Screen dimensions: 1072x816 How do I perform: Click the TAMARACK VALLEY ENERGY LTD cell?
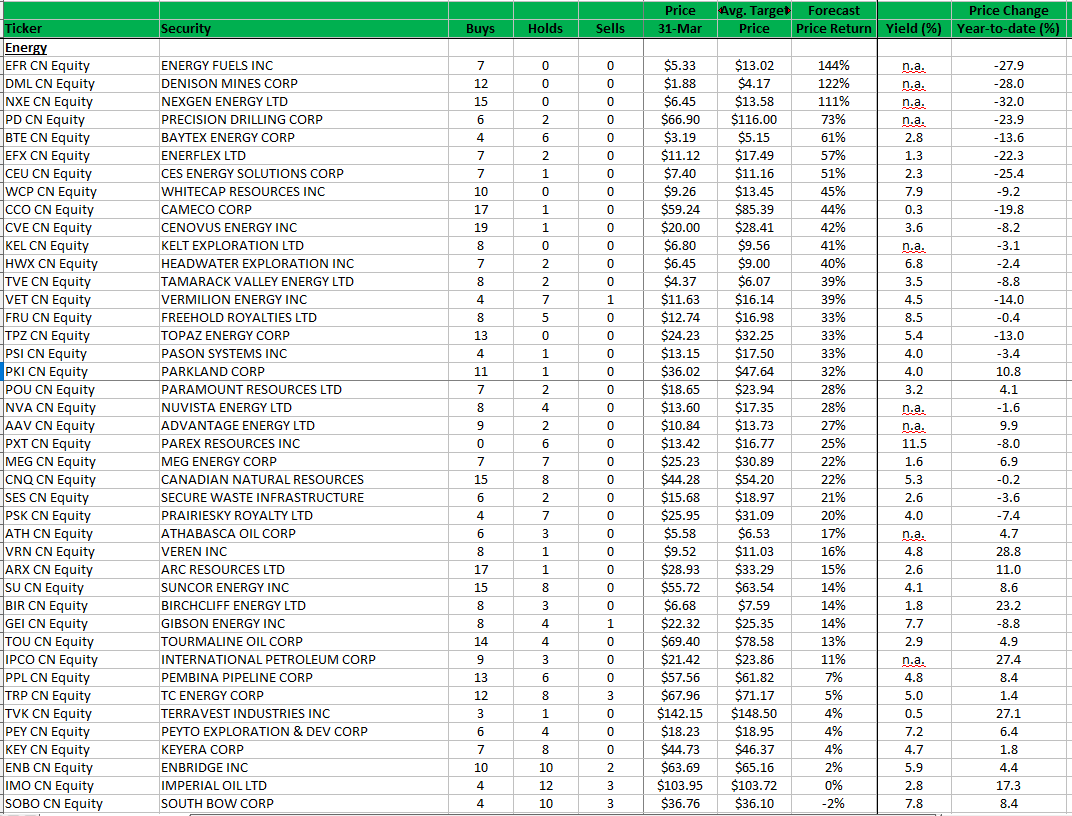click(x=304, y=282)
